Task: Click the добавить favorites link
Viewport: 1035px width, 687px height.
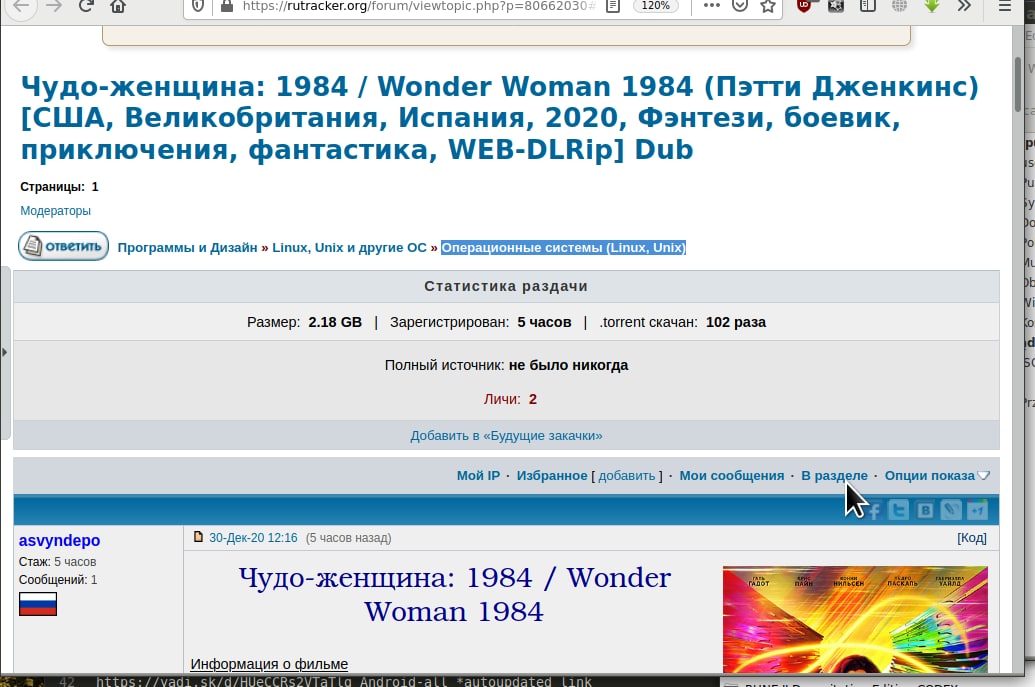Action: click(626, 475)
